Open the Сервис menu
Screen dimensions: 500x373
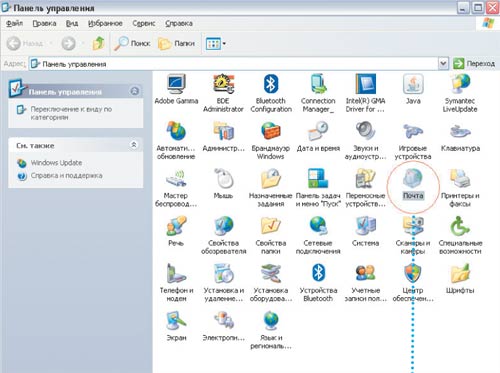click(x=144, y=23)
